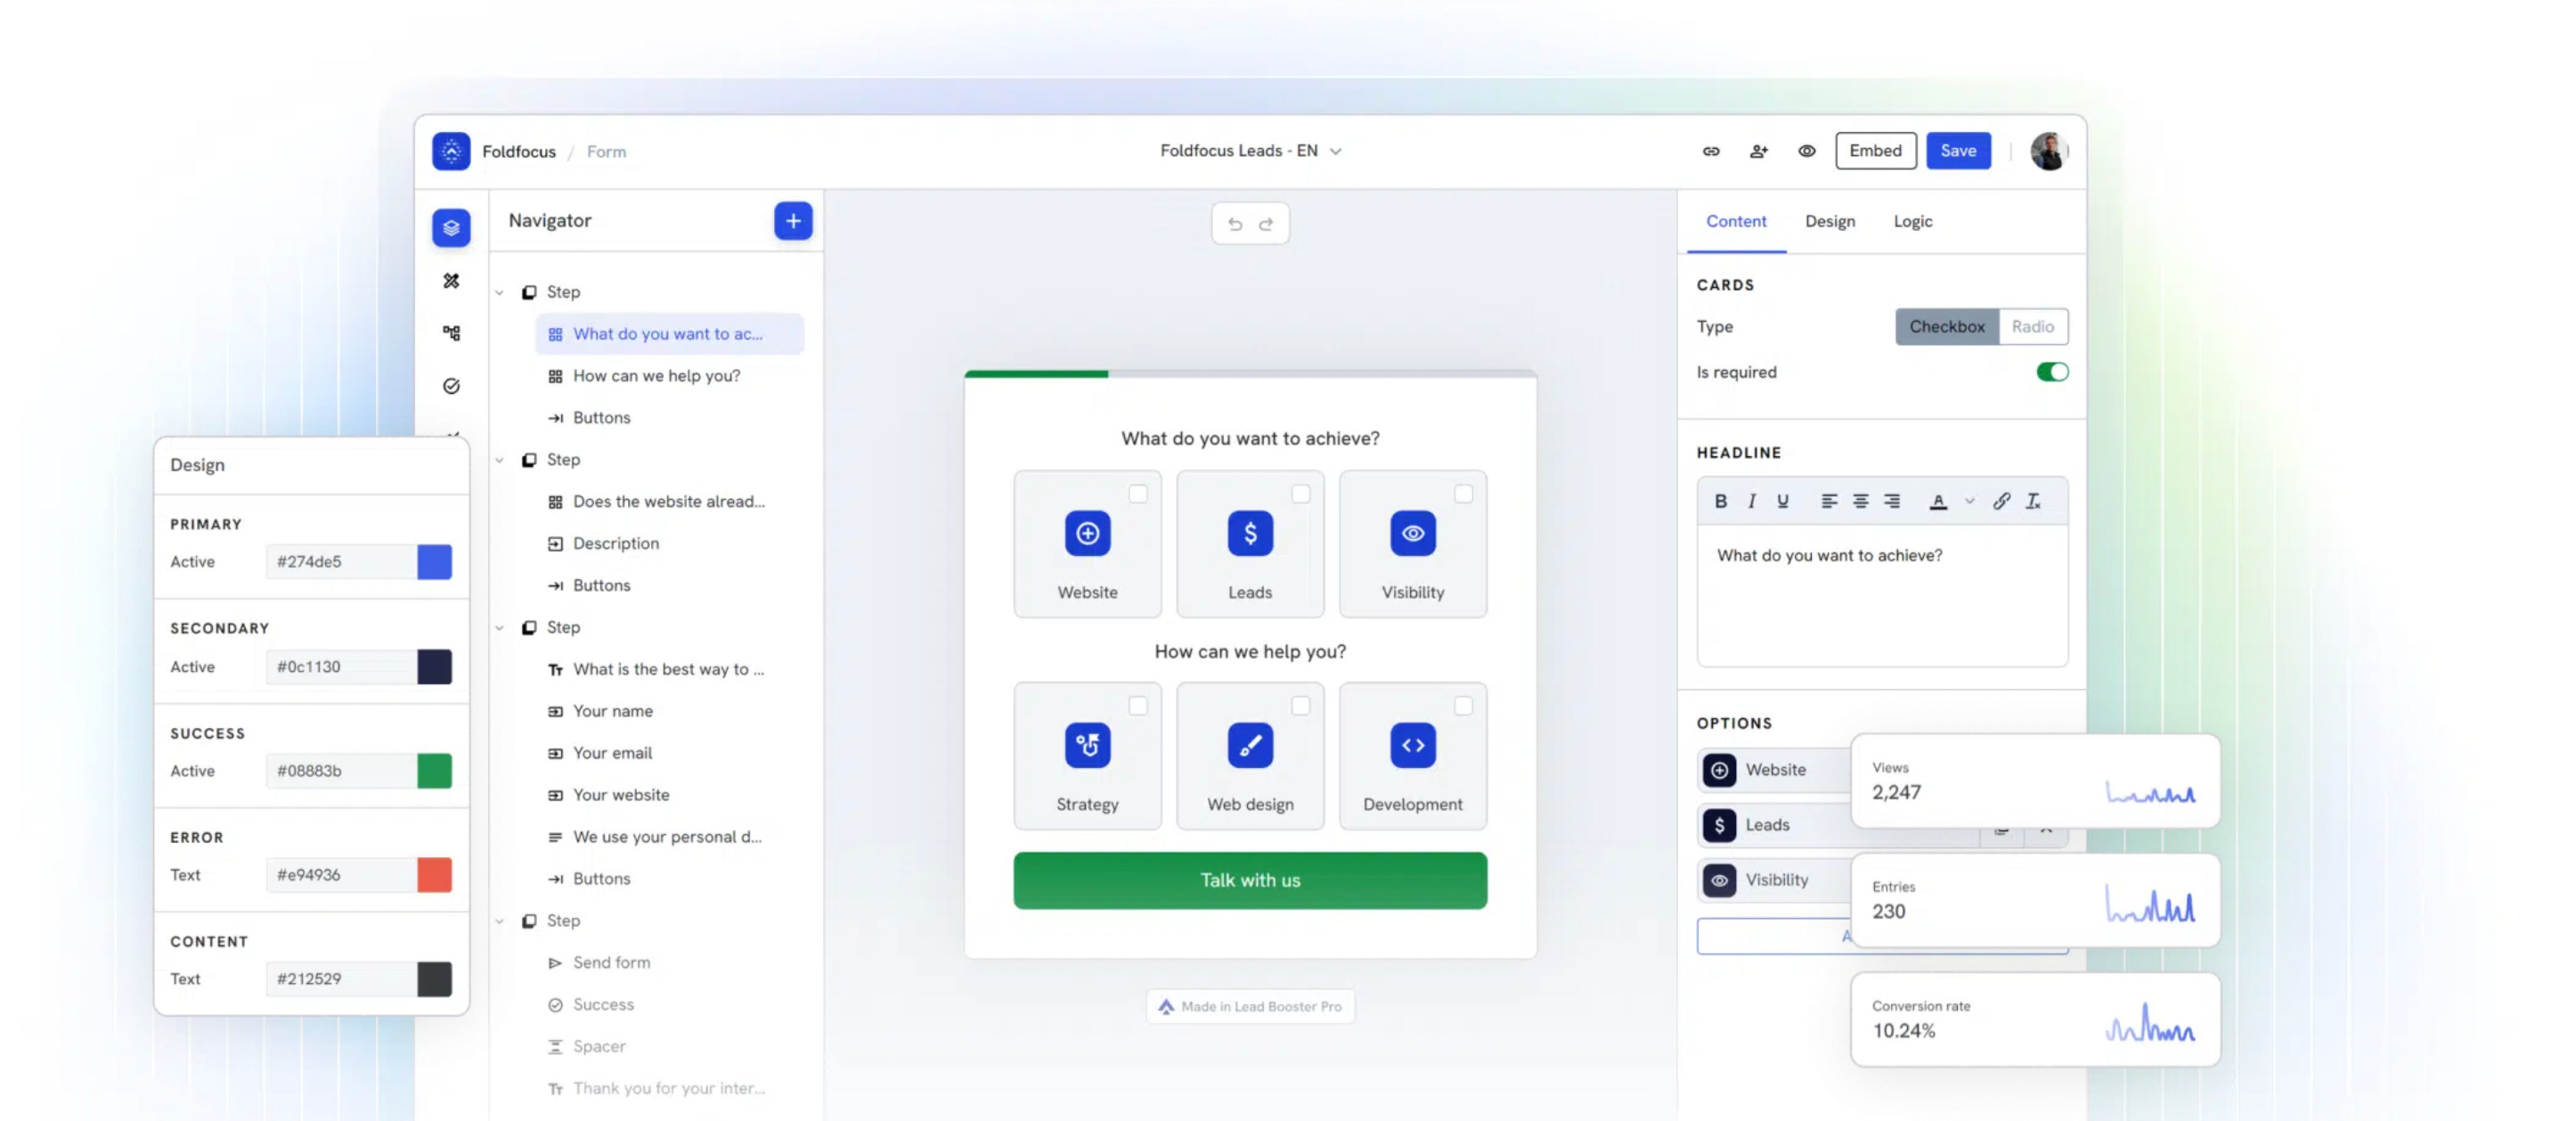
Task: Center align the headline text
Action: pyautogui.click(x=1860, y=501)
